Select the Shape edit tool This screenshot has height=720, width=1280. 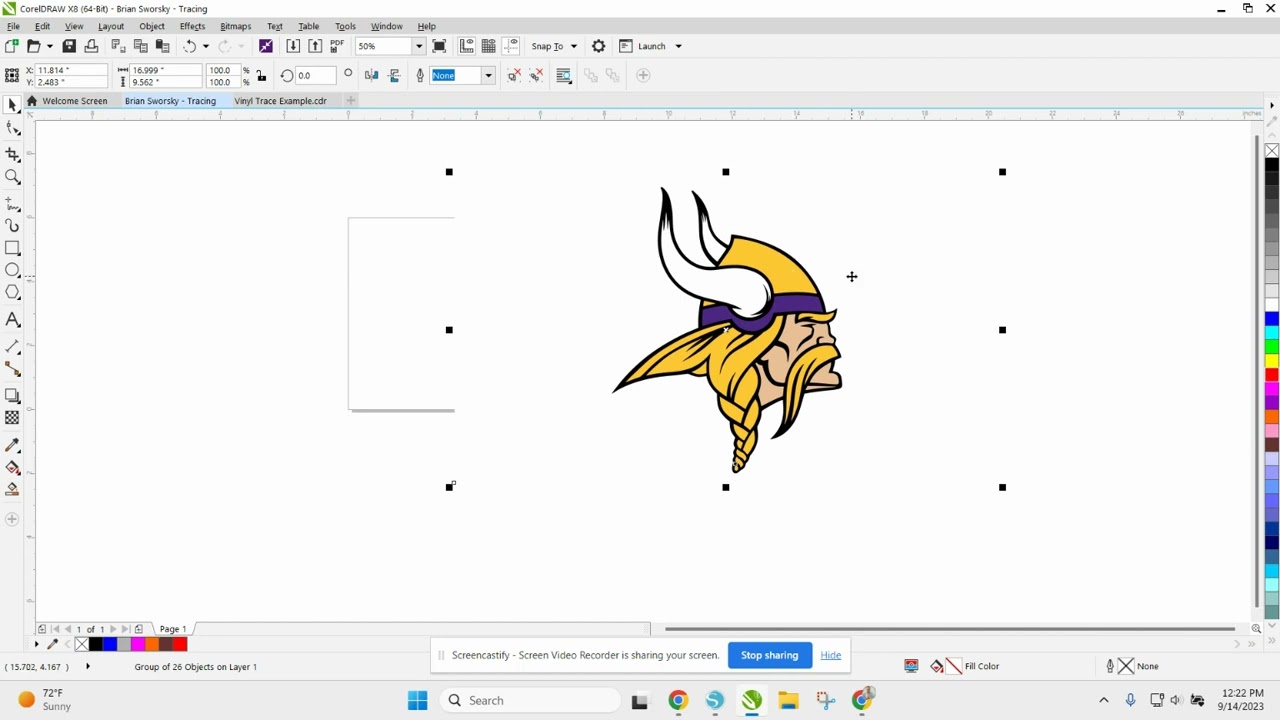(12, 129)
